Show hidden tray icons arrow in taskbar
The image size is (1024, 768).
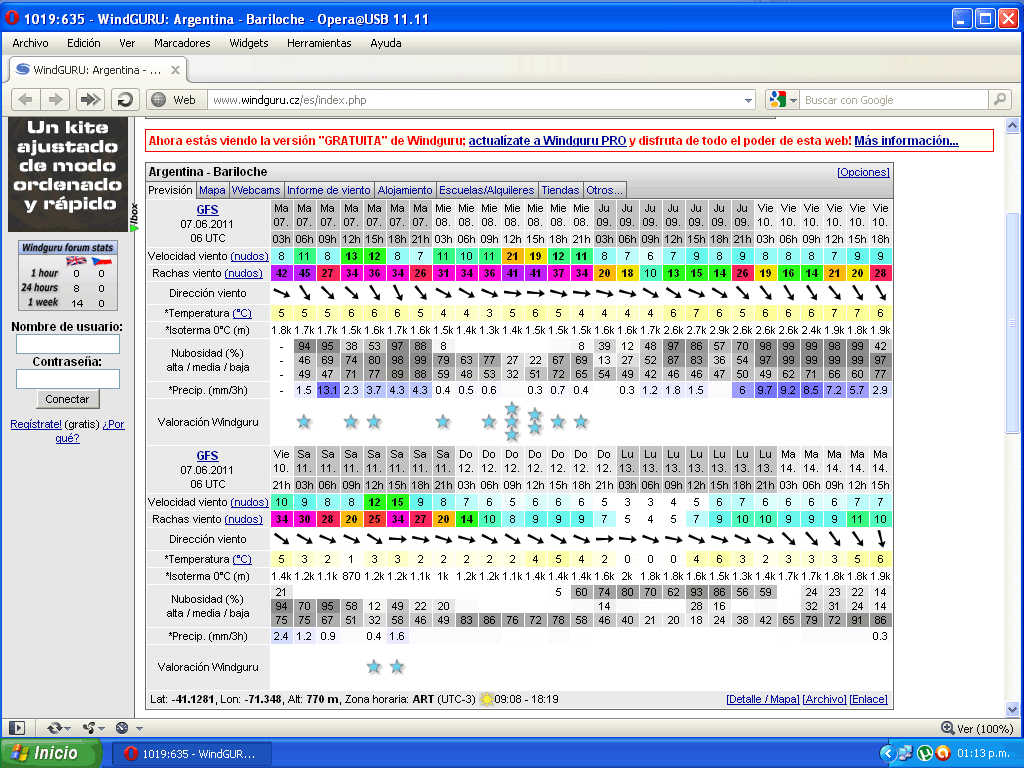(887, 753)
